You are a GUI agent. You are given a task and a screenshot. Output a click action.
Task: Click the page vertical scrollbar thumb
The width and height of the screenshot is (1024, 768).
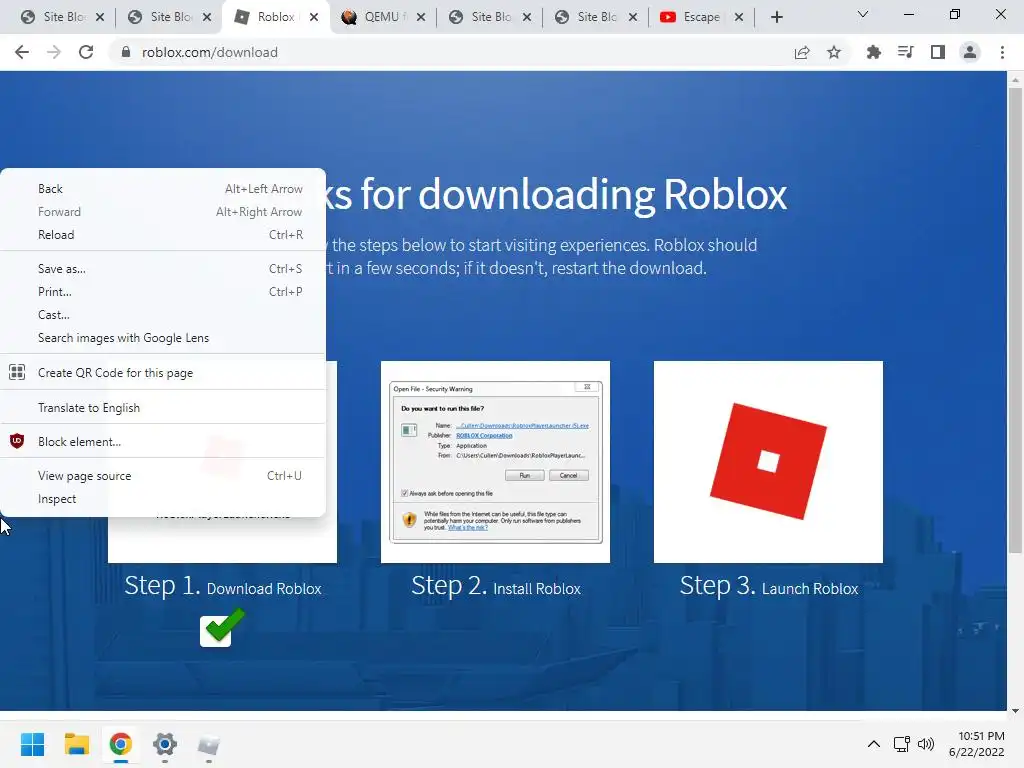[1015, 320]
